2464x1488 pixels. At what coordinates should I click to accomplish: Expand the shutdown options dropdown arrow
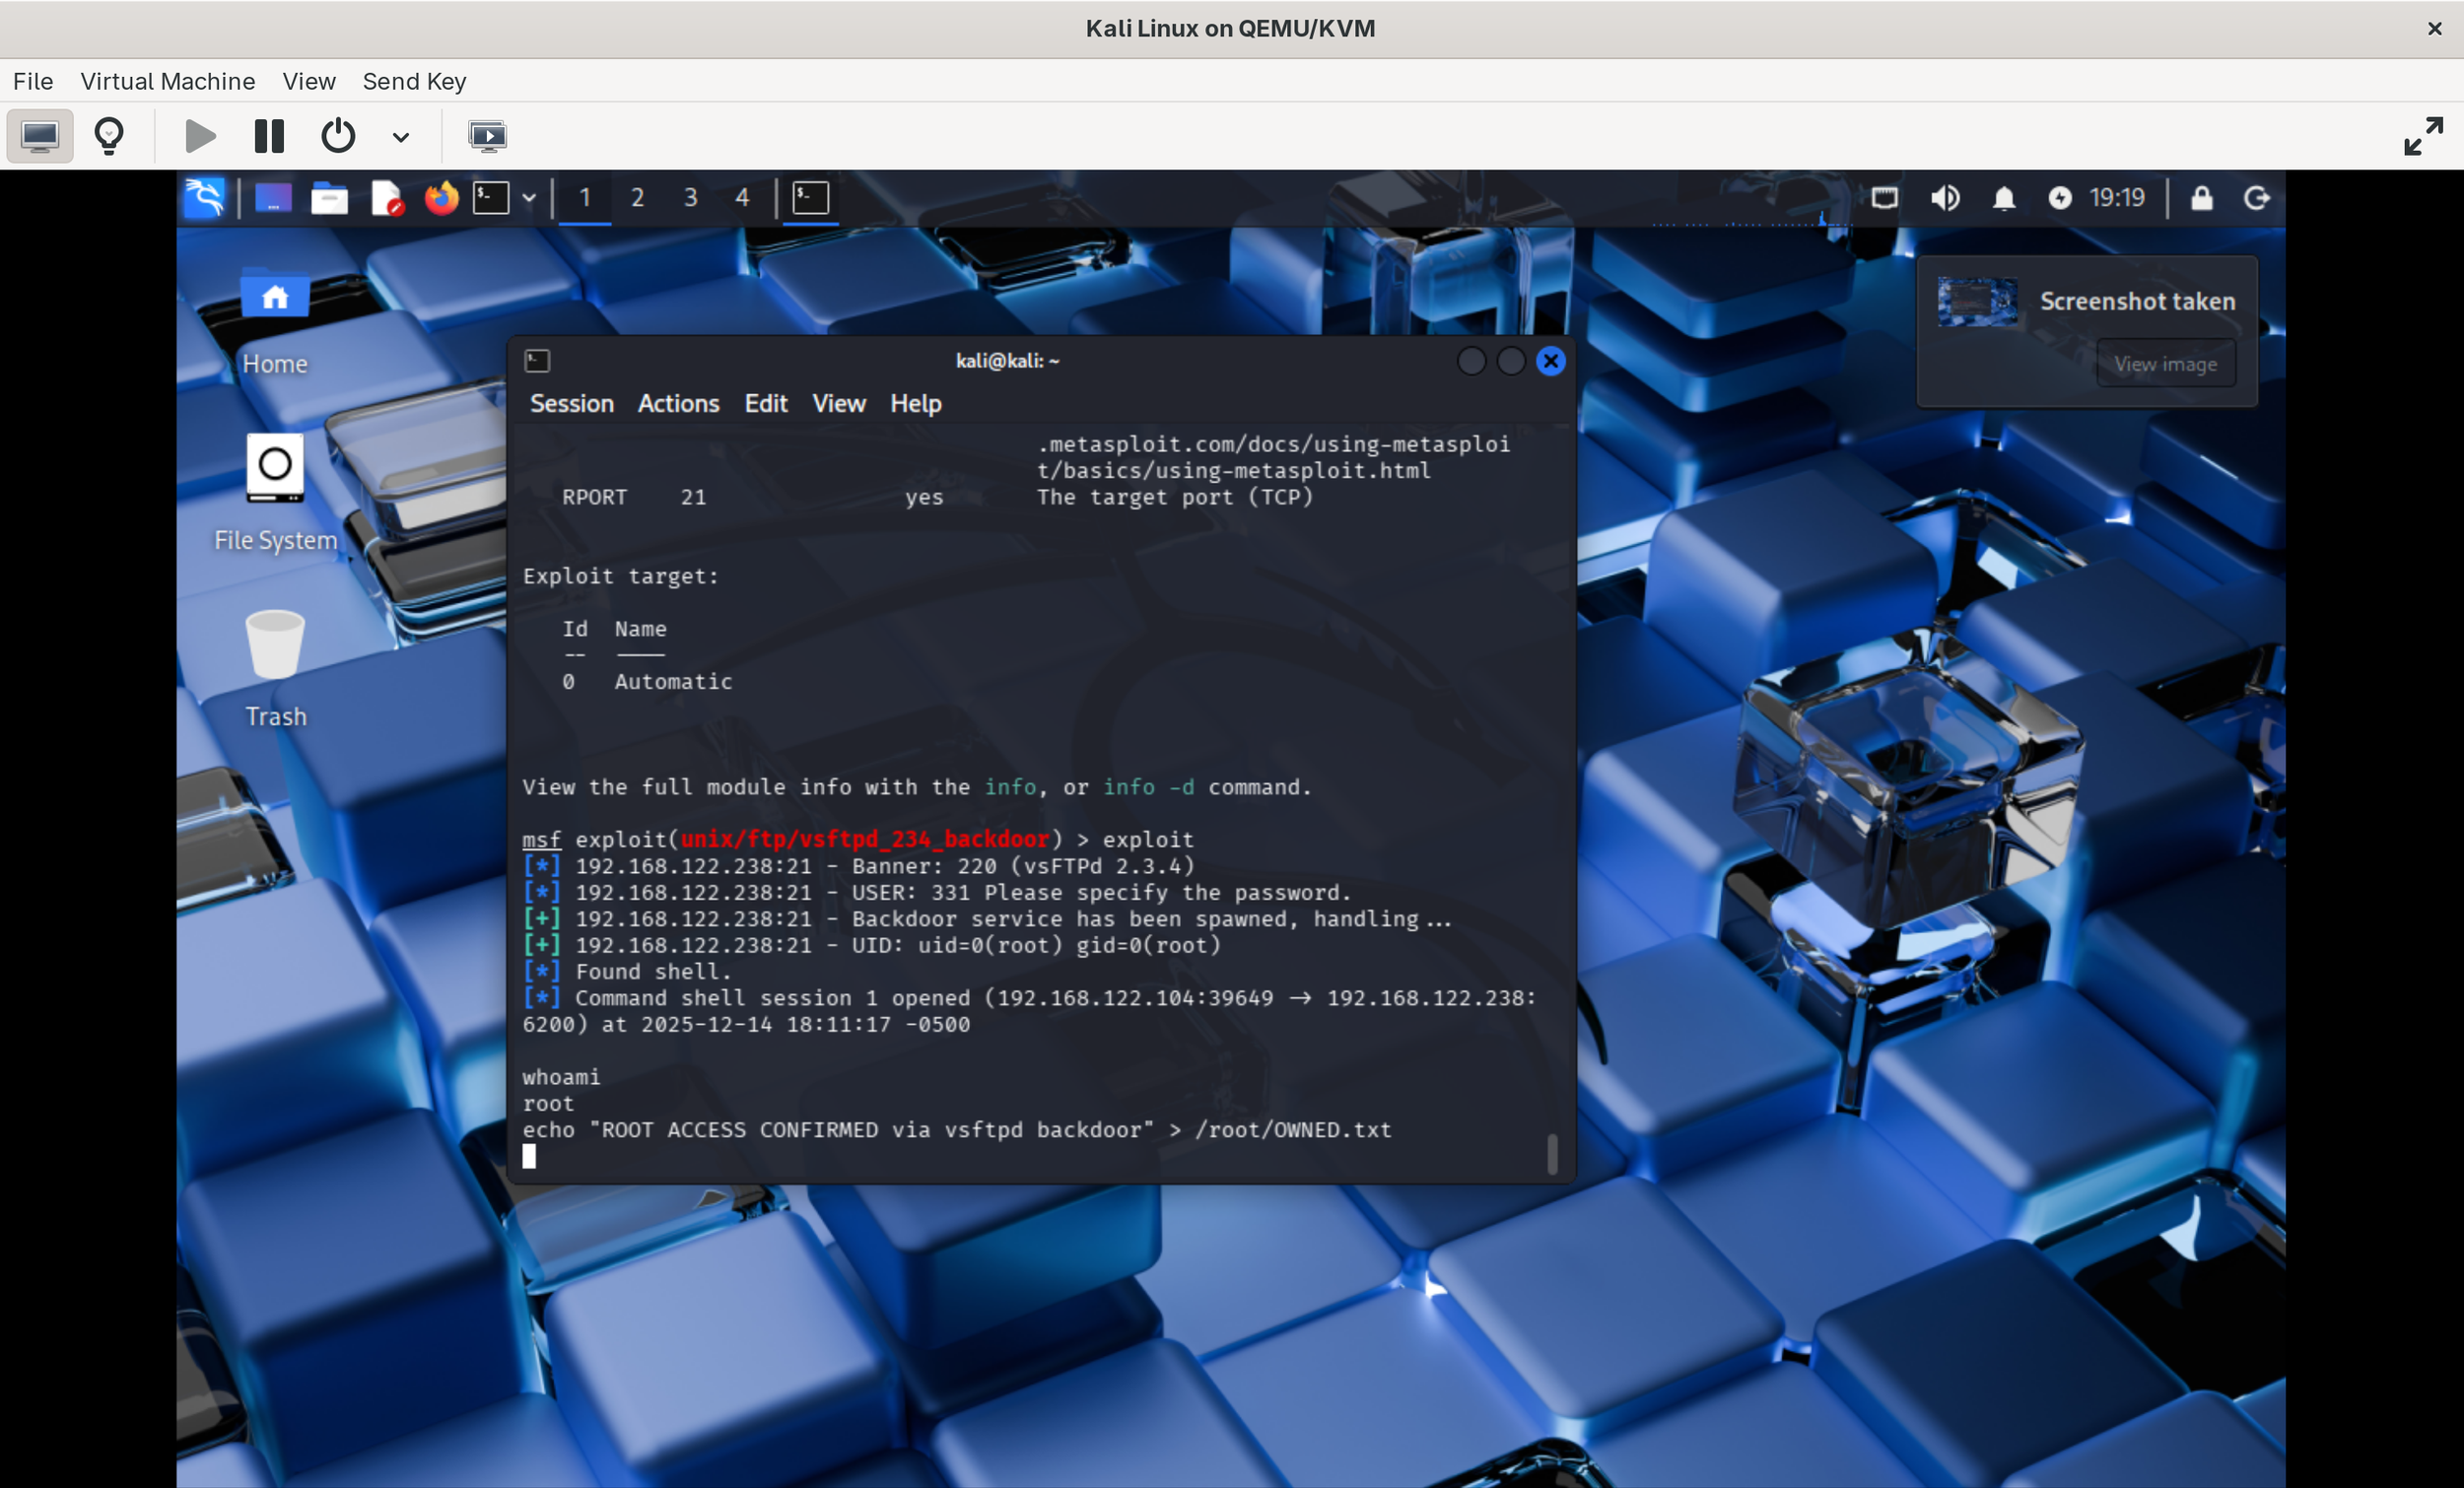pos(401,137)
